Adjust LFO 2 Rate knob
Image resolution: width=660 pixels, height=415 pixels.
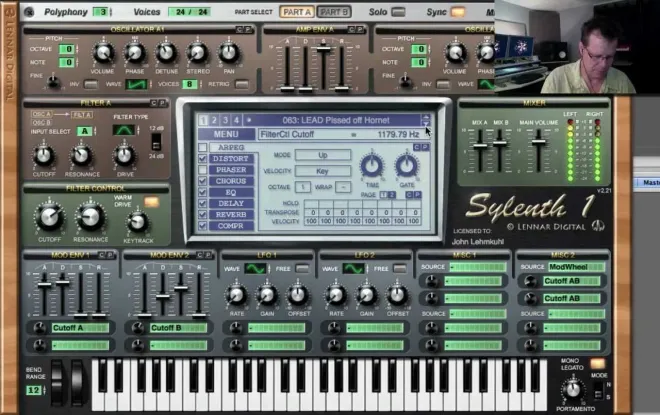point(336,295)
